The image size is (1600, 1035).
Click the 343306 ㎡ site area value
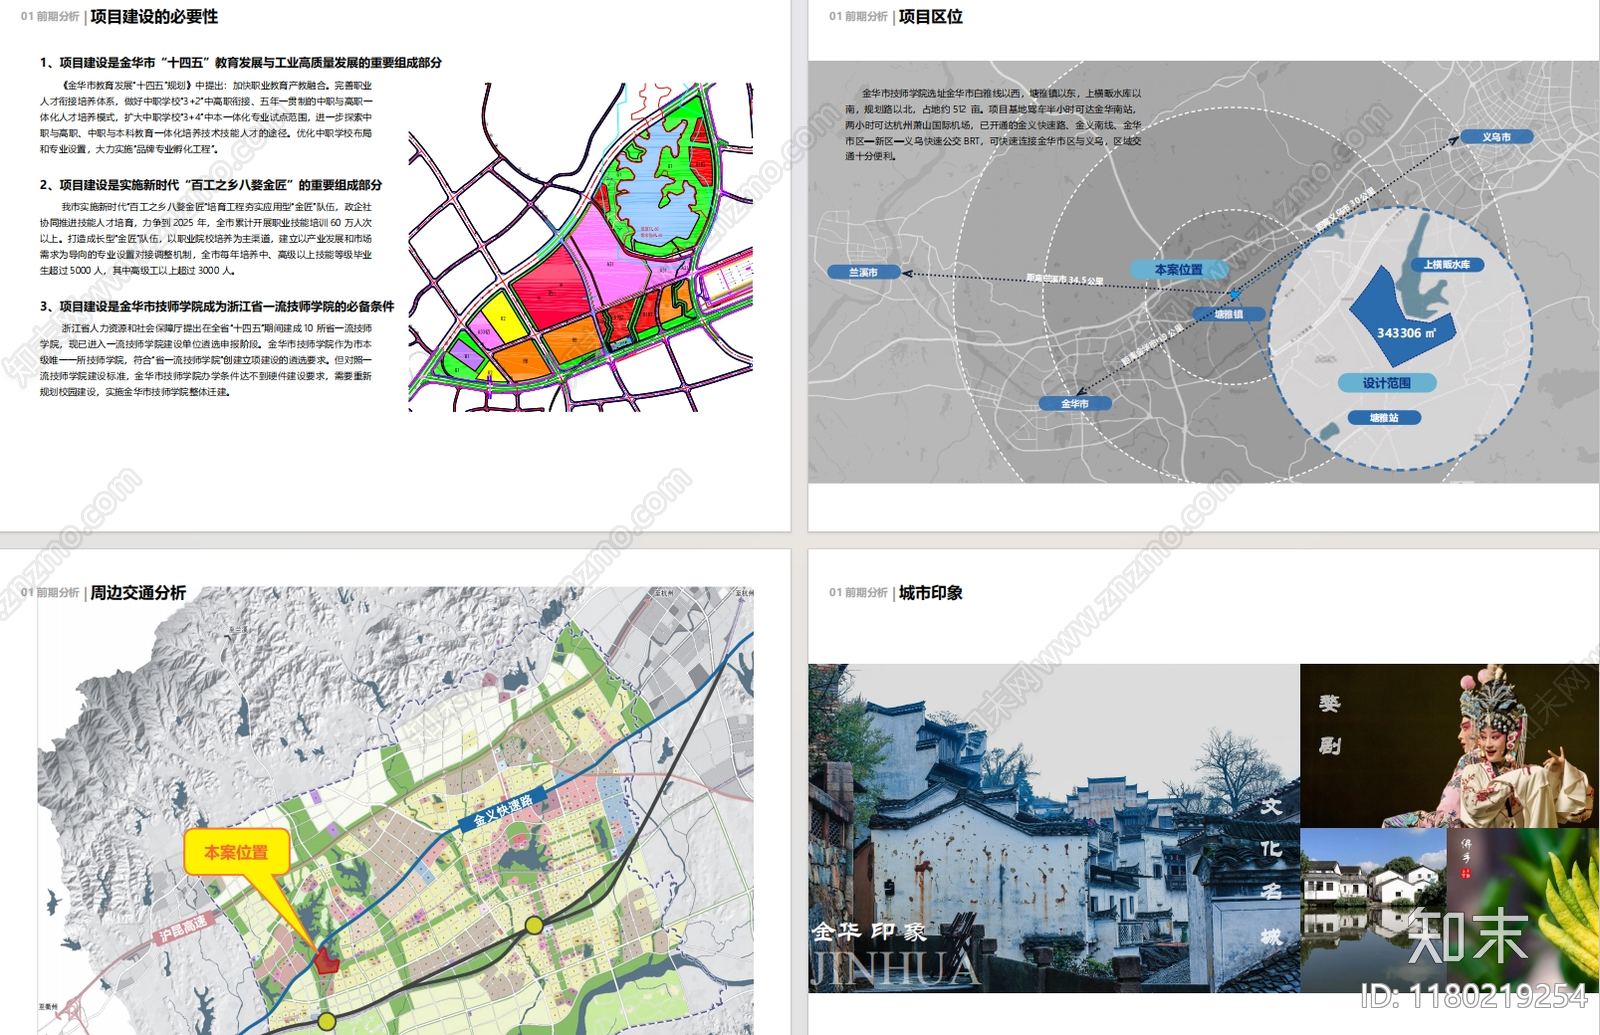click(x=1406, y=333)
